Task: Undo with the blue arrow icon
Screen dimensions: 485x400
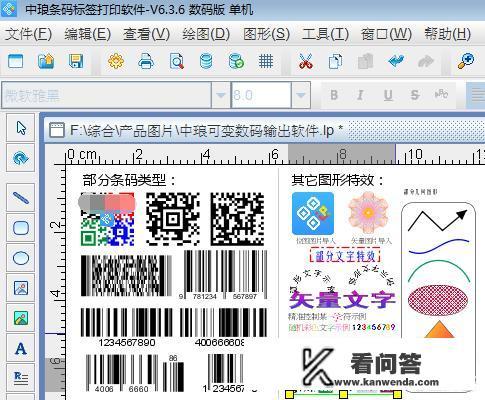Action: click(396, 61)
